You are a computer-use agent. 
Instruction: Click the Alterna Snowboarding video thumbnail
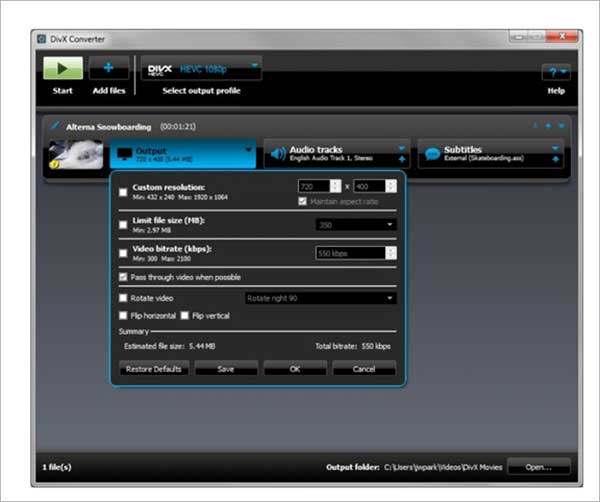coord(76,154)
